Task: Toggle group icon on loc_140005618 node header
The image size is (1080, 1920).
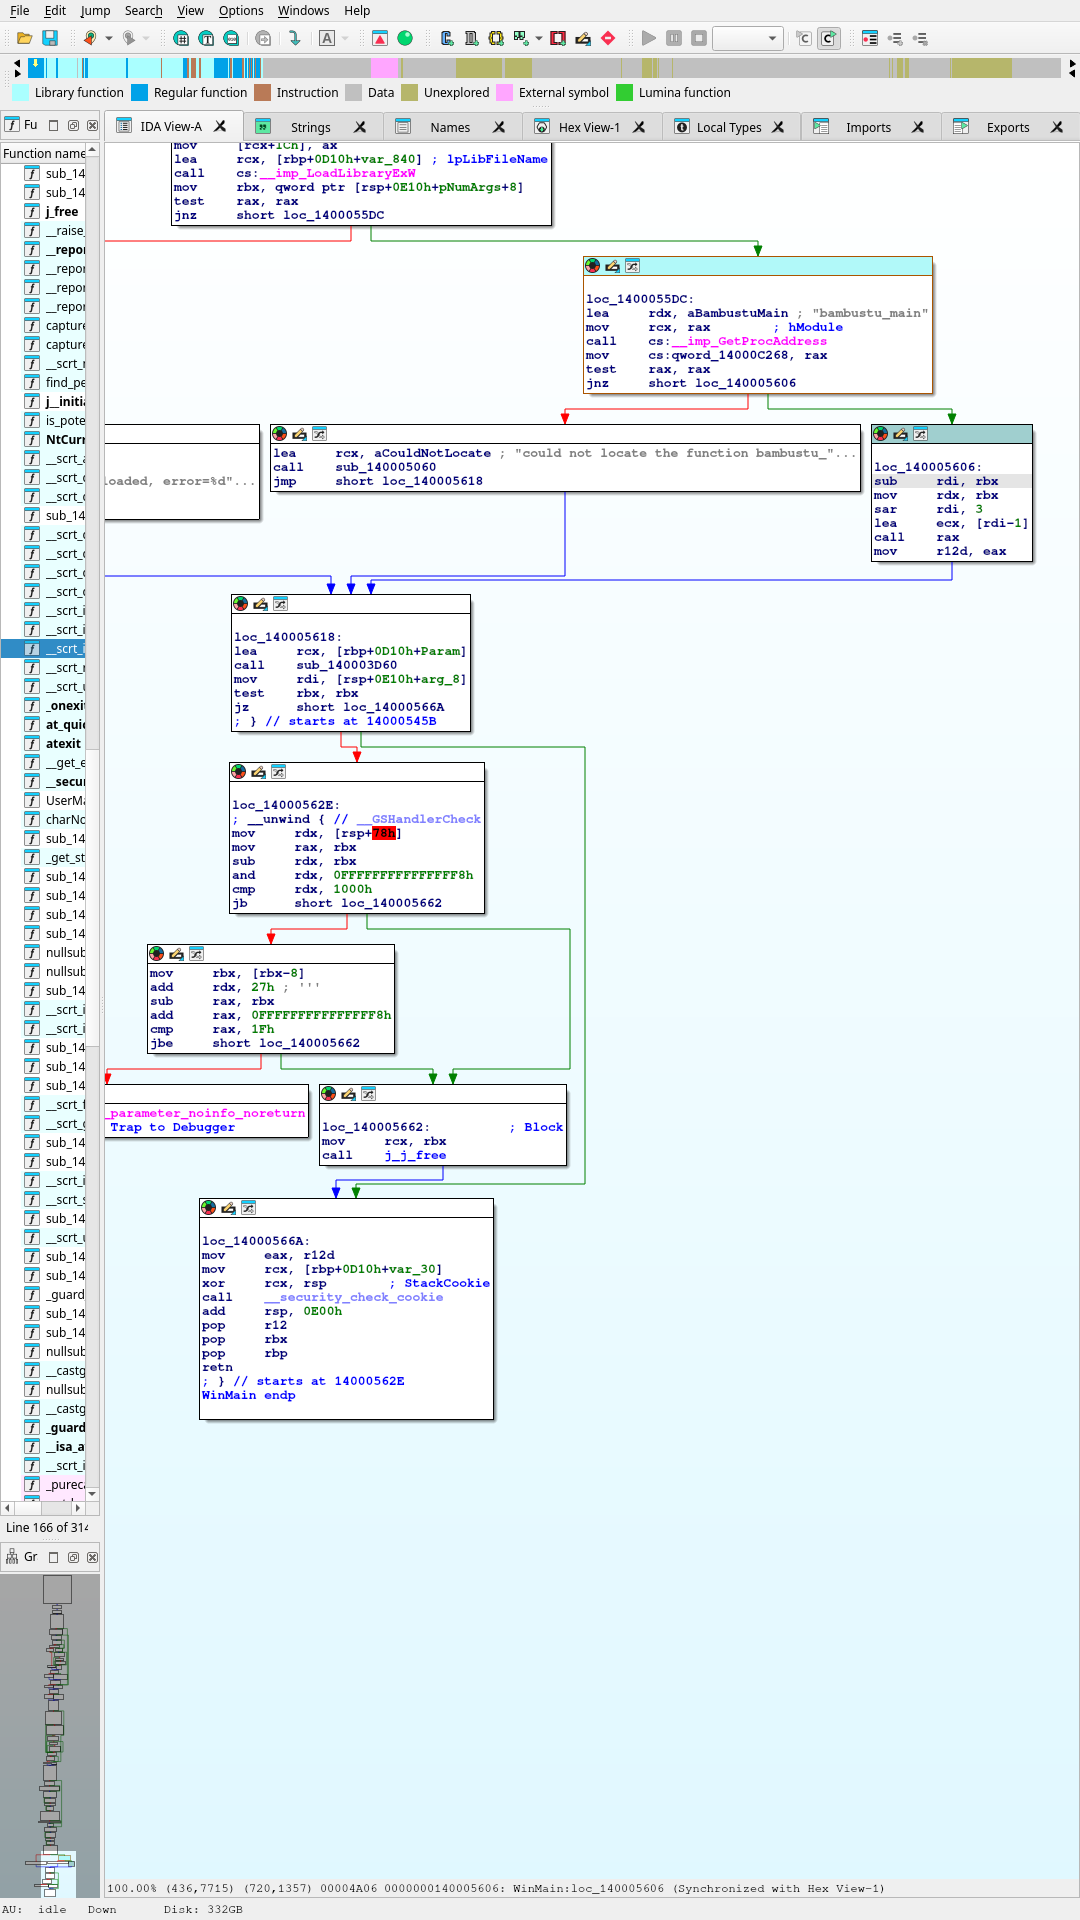Action: pyautogui.click(x=280, y=604)
